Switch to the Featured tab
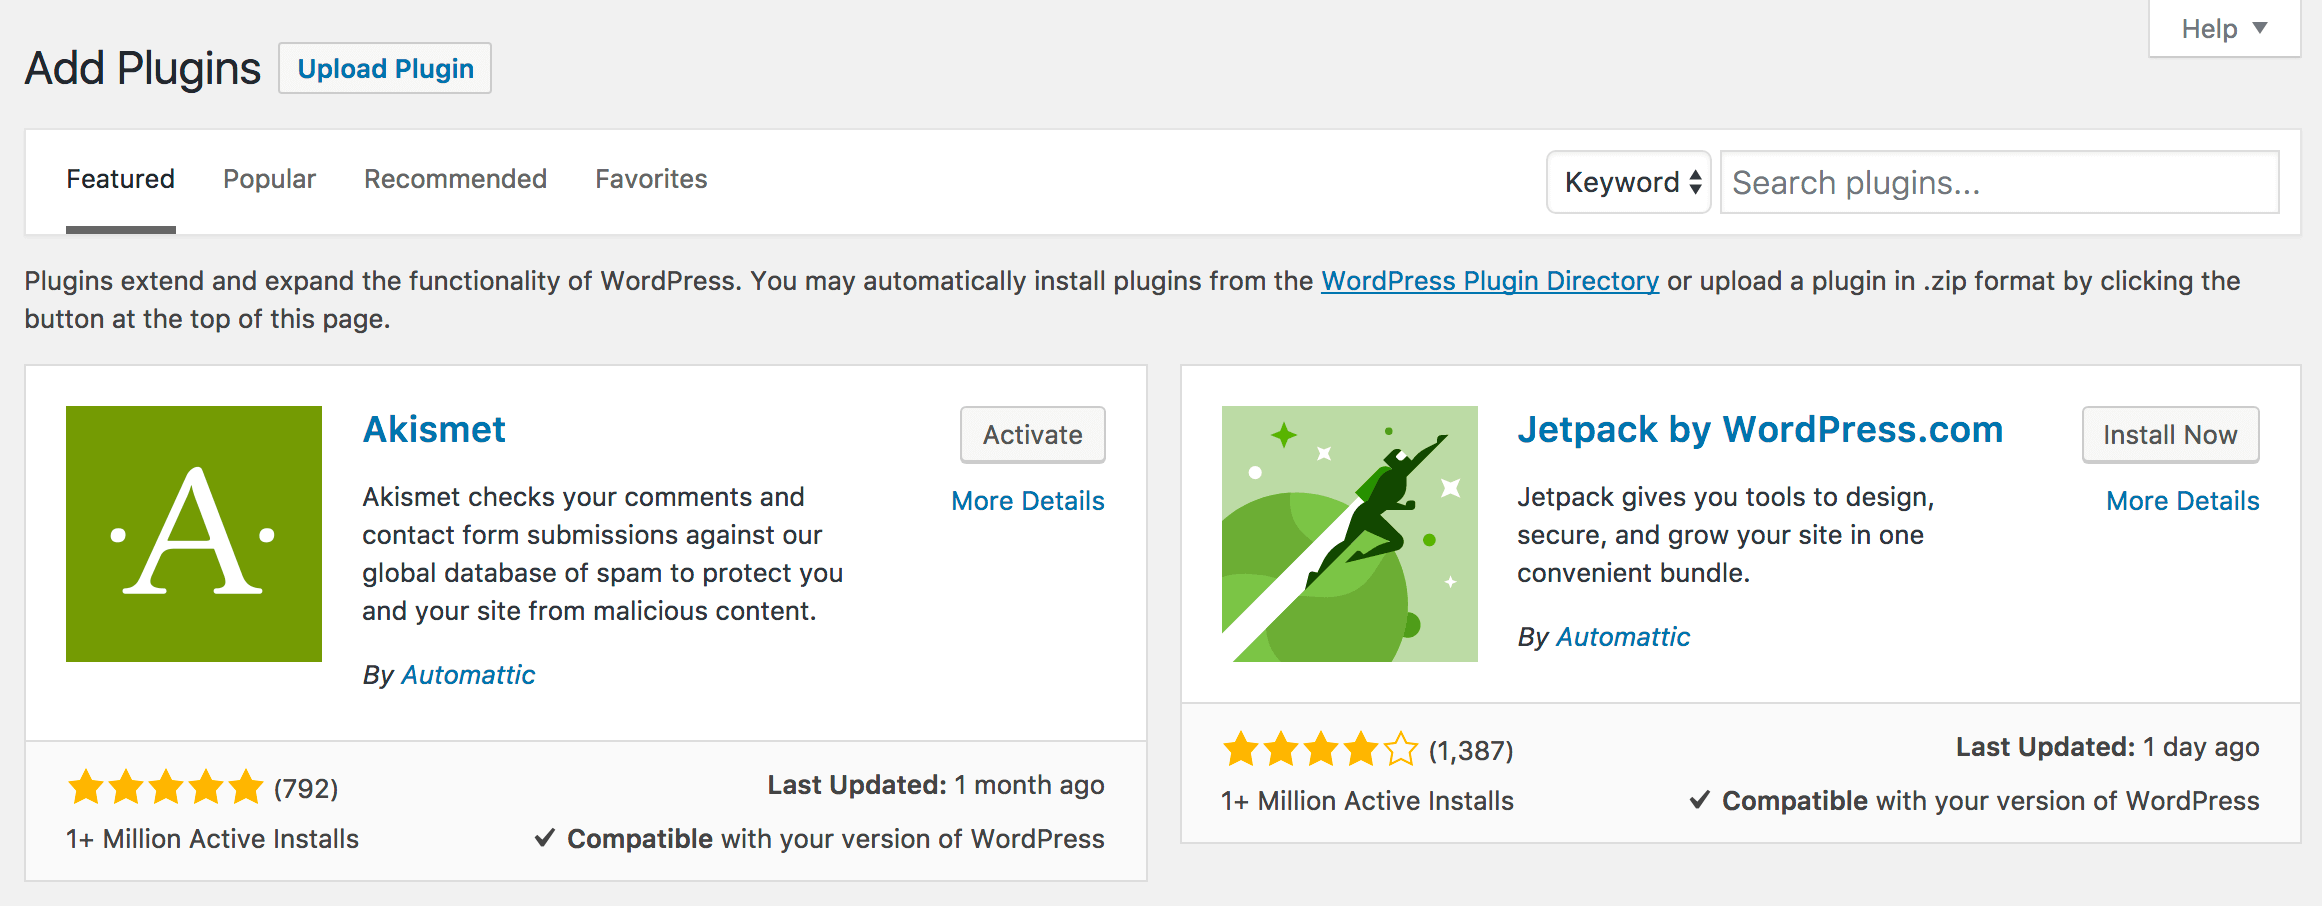The image size is (2322, 906). [x=121, y=179]
